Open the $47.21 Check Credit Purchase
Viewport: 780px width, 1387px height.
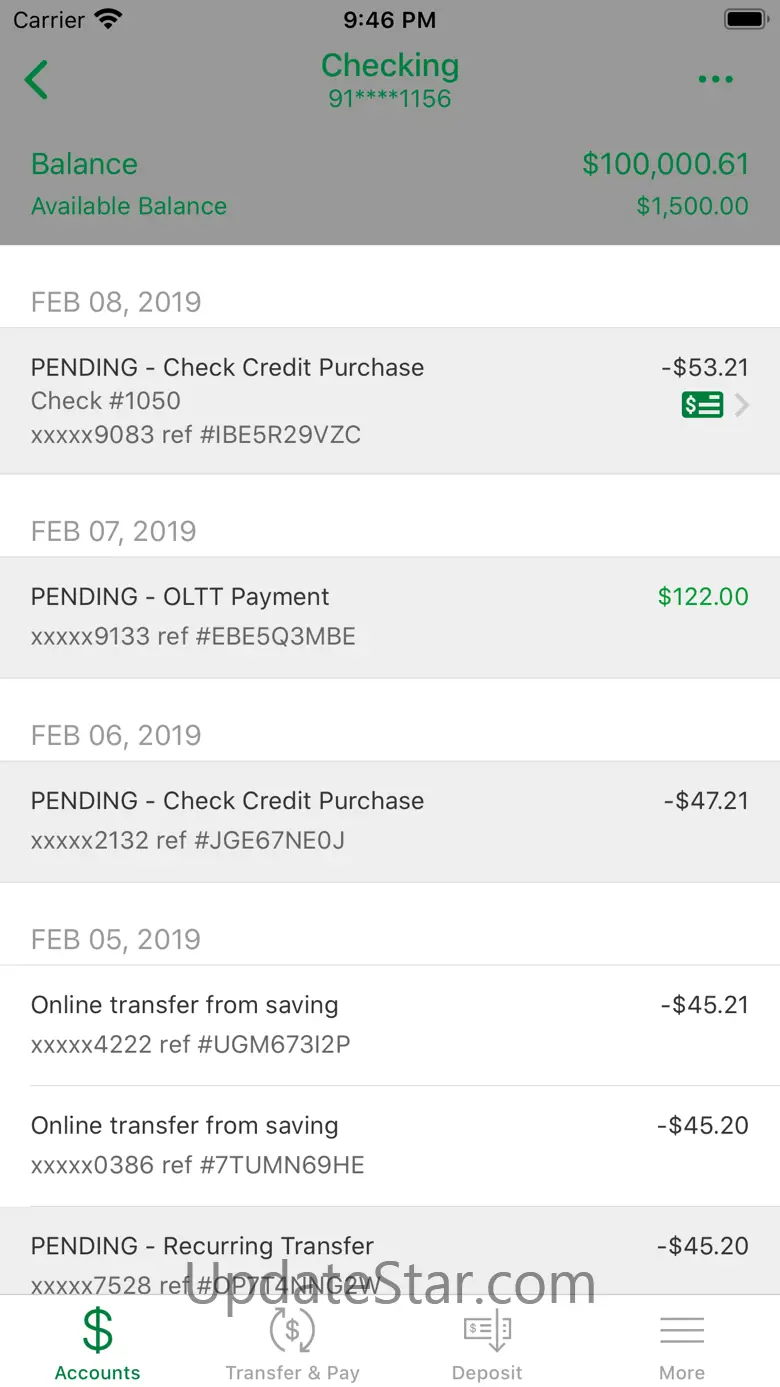pos(390,821)
